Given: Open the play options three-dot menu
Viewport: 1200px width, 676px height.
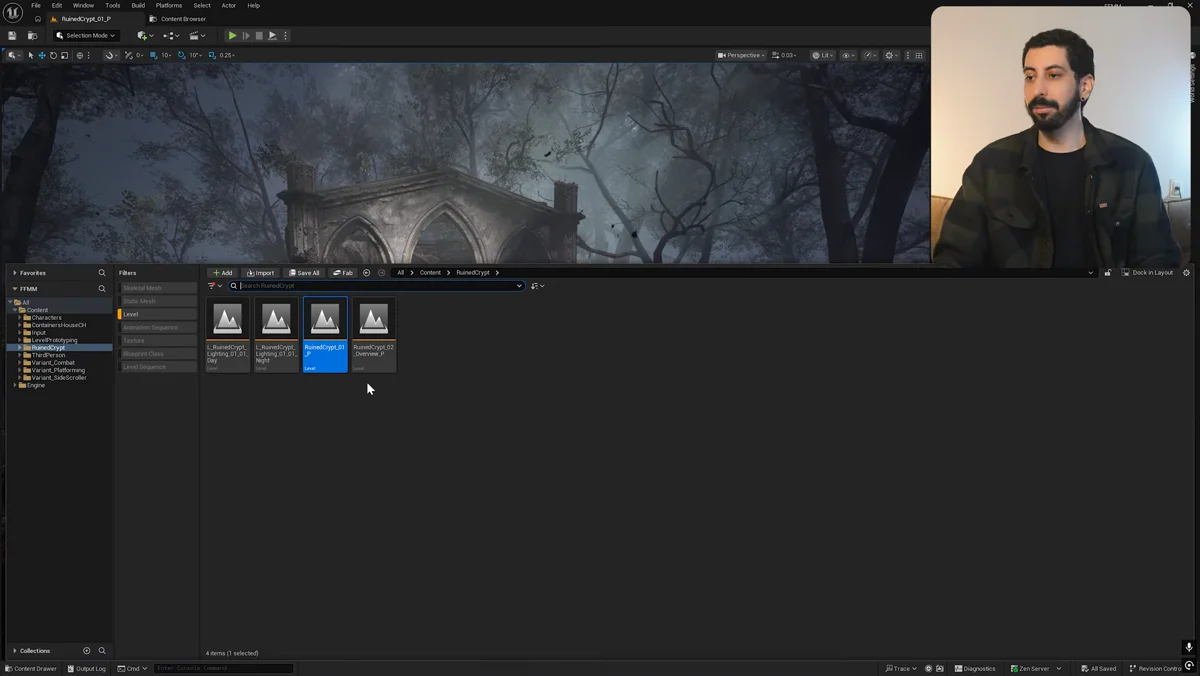Looking at the screenshot, I should point(286,36).
